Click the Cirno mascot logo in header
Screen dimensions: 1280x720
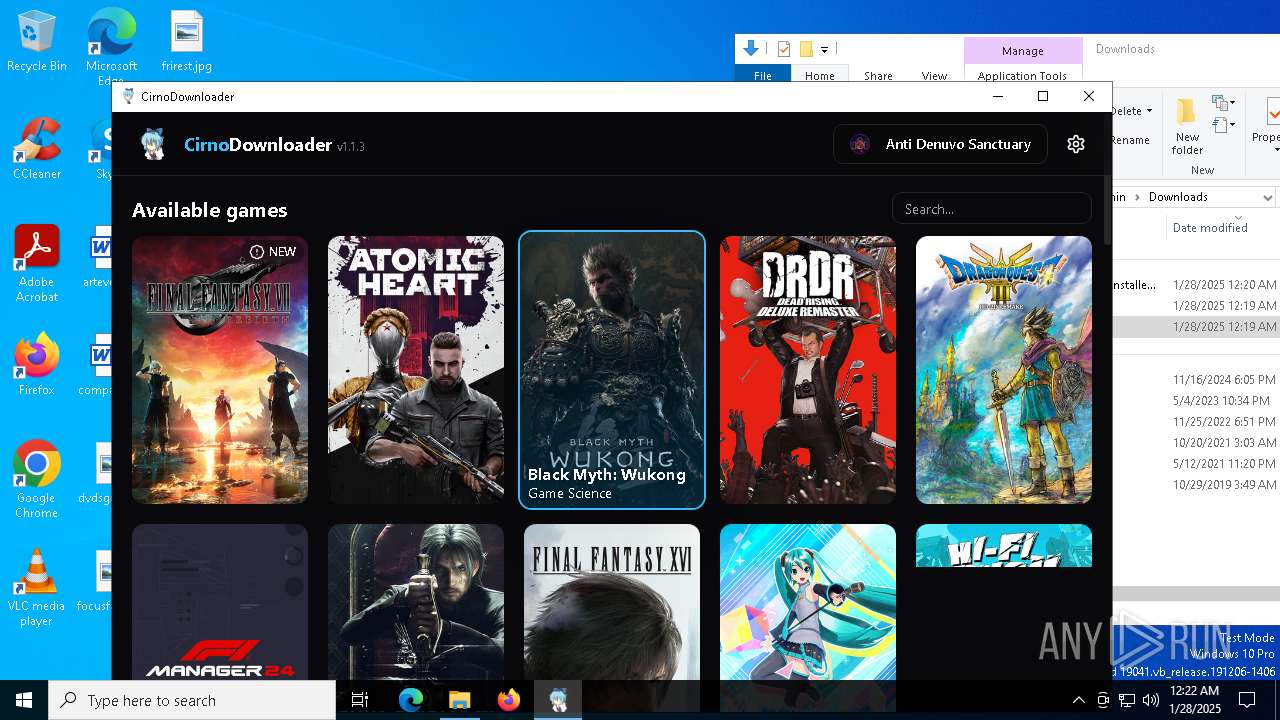coord(153,144)
